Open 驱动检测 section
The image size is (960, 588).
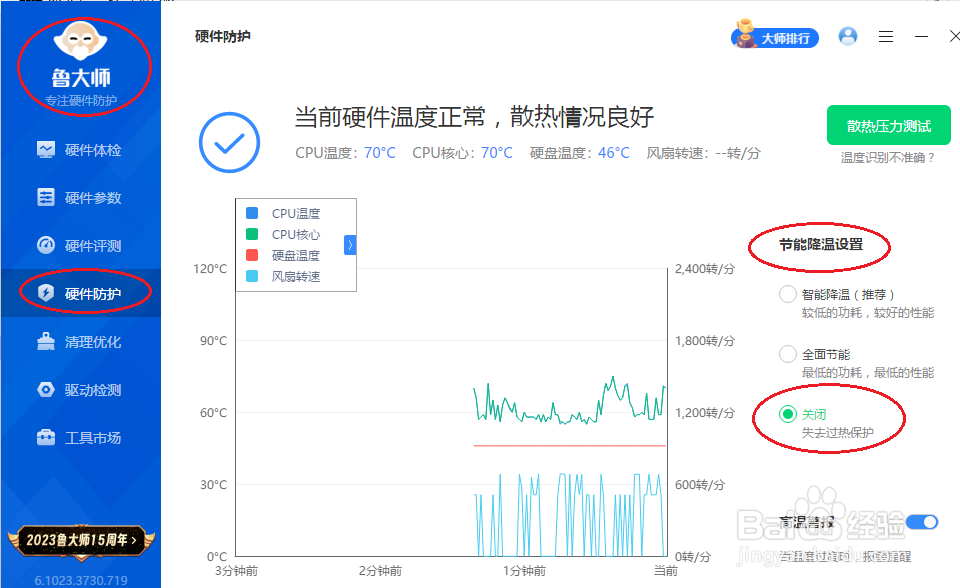pyautogui.click(x=80, y=390)
